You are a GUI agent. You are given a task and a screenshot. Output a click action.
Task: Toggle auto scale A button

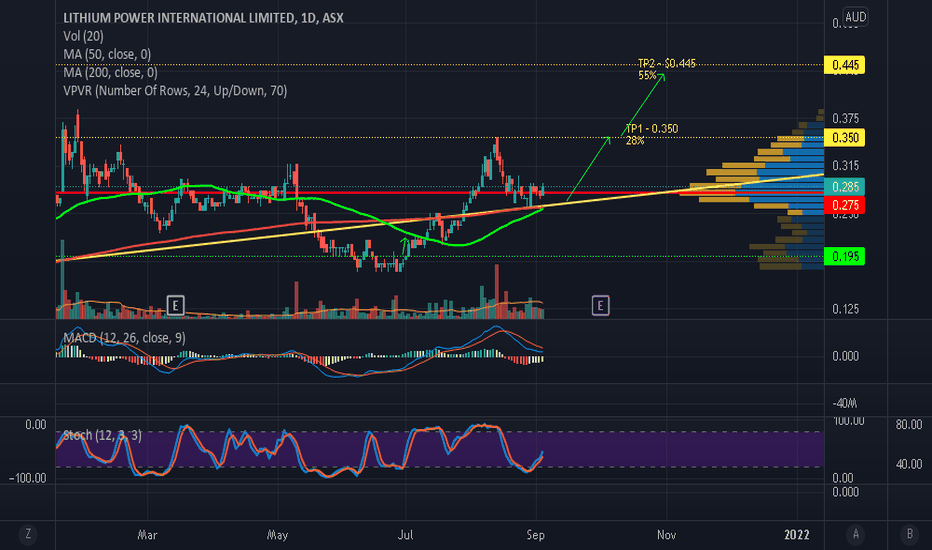click(x=855, y=534)
